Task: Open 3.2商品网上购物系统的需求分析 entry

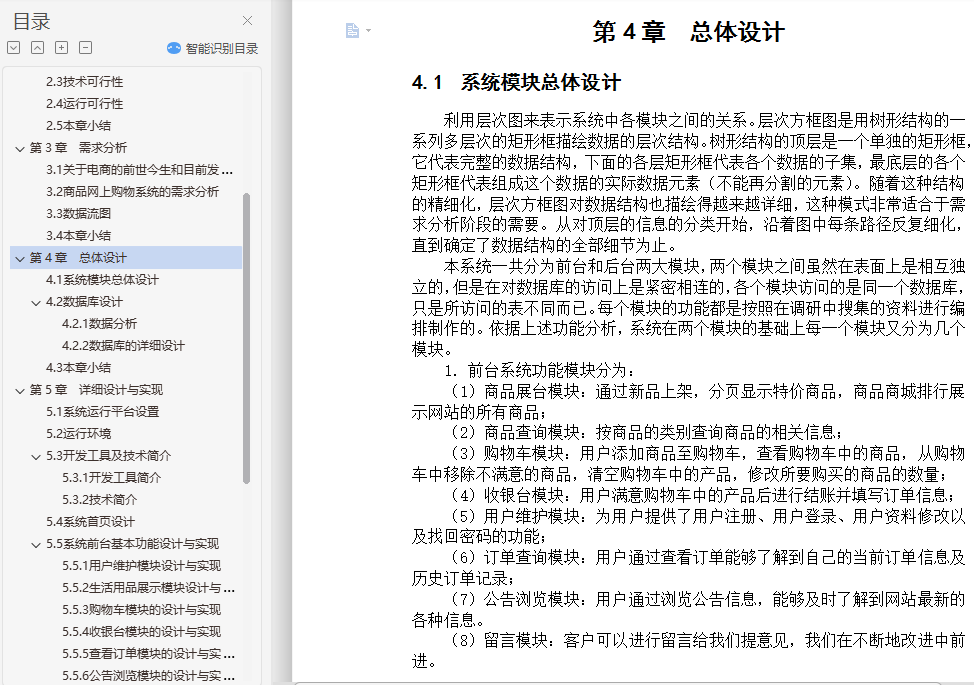Action: tap(132, 191)
